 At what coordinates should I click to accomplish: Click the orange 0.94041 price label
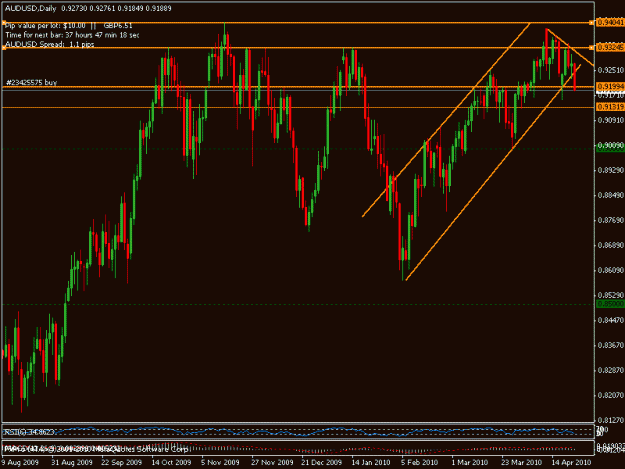pos(610,23)
